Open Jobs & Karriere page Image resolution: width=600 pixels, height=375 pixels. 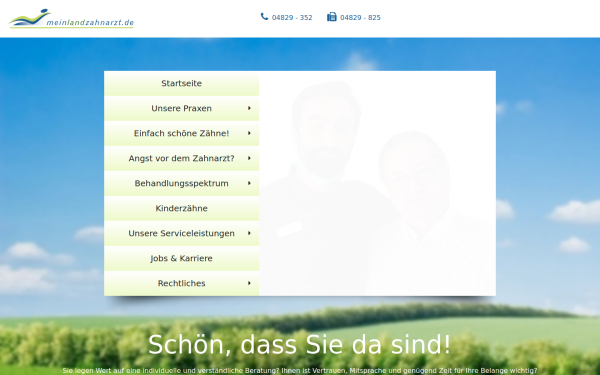pos(181,258)
